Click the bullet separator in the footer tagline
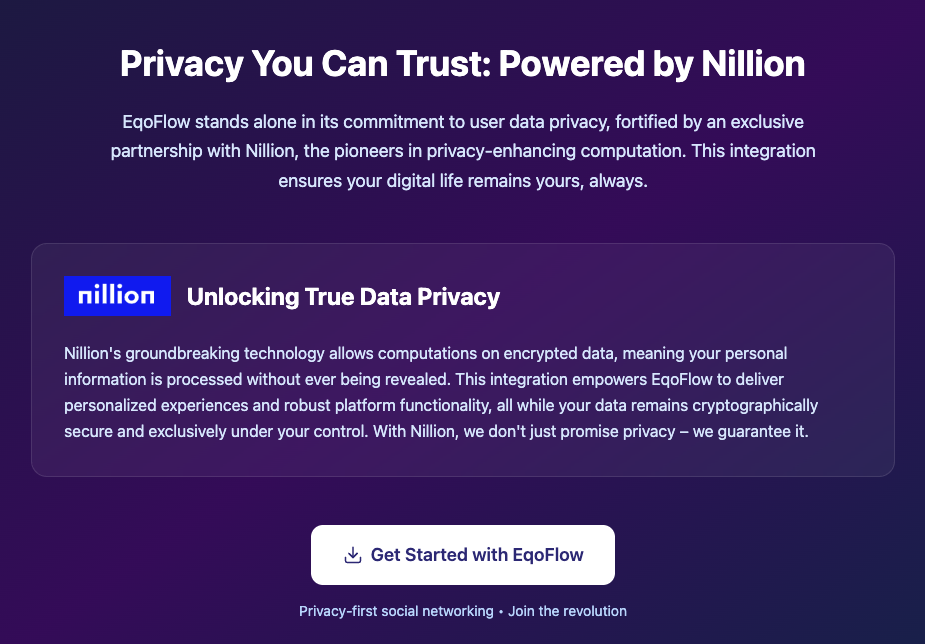 pos(501,611)
